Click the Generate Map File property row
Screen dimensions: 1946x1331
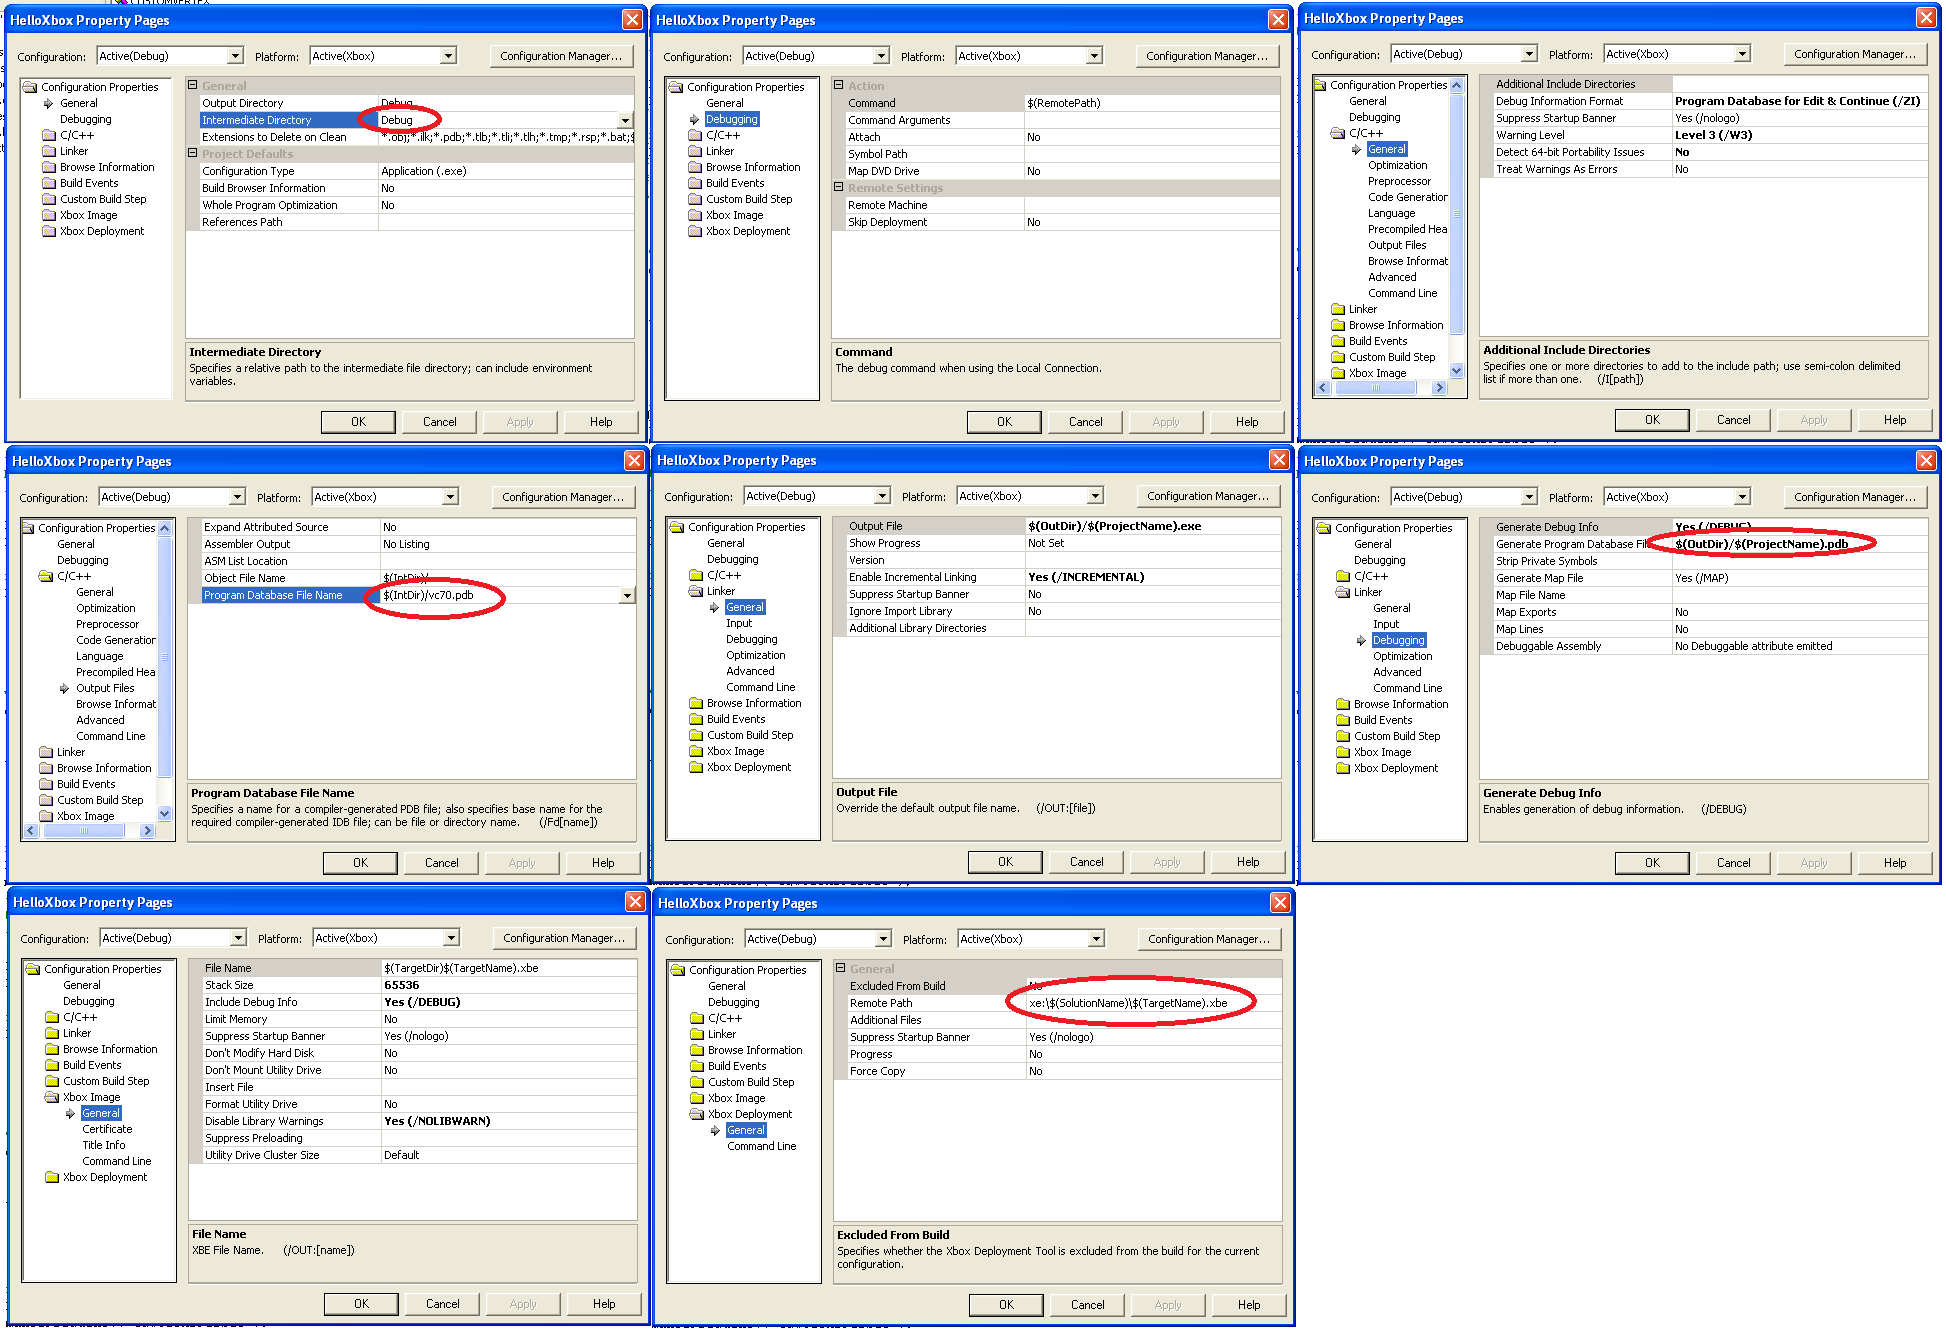[1704, 578]
